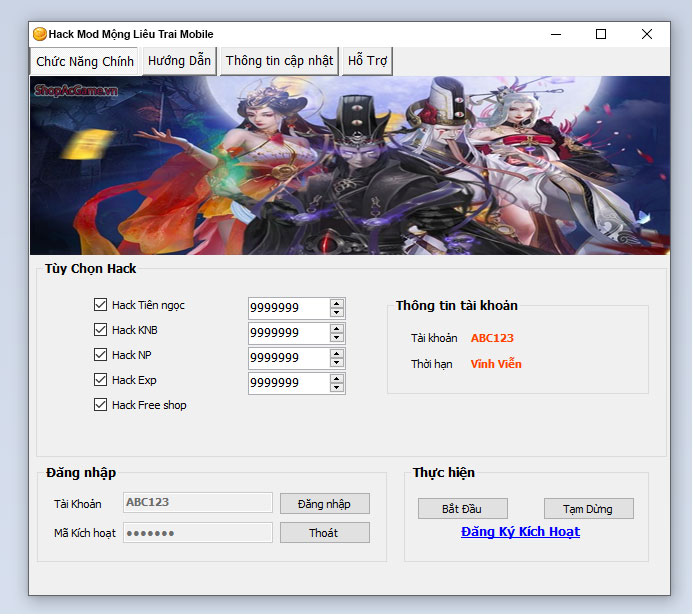This screenshot has height=616, width=693.
Task: Click the Vĩnh Viễn expiry text
Action: [496, 364]
